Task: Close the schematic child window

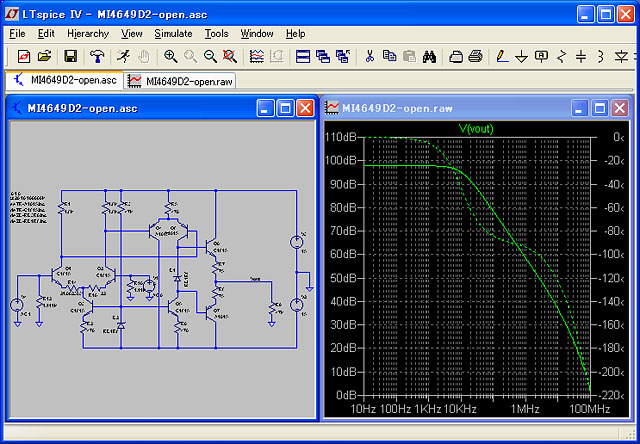Action: click(305, 109)
